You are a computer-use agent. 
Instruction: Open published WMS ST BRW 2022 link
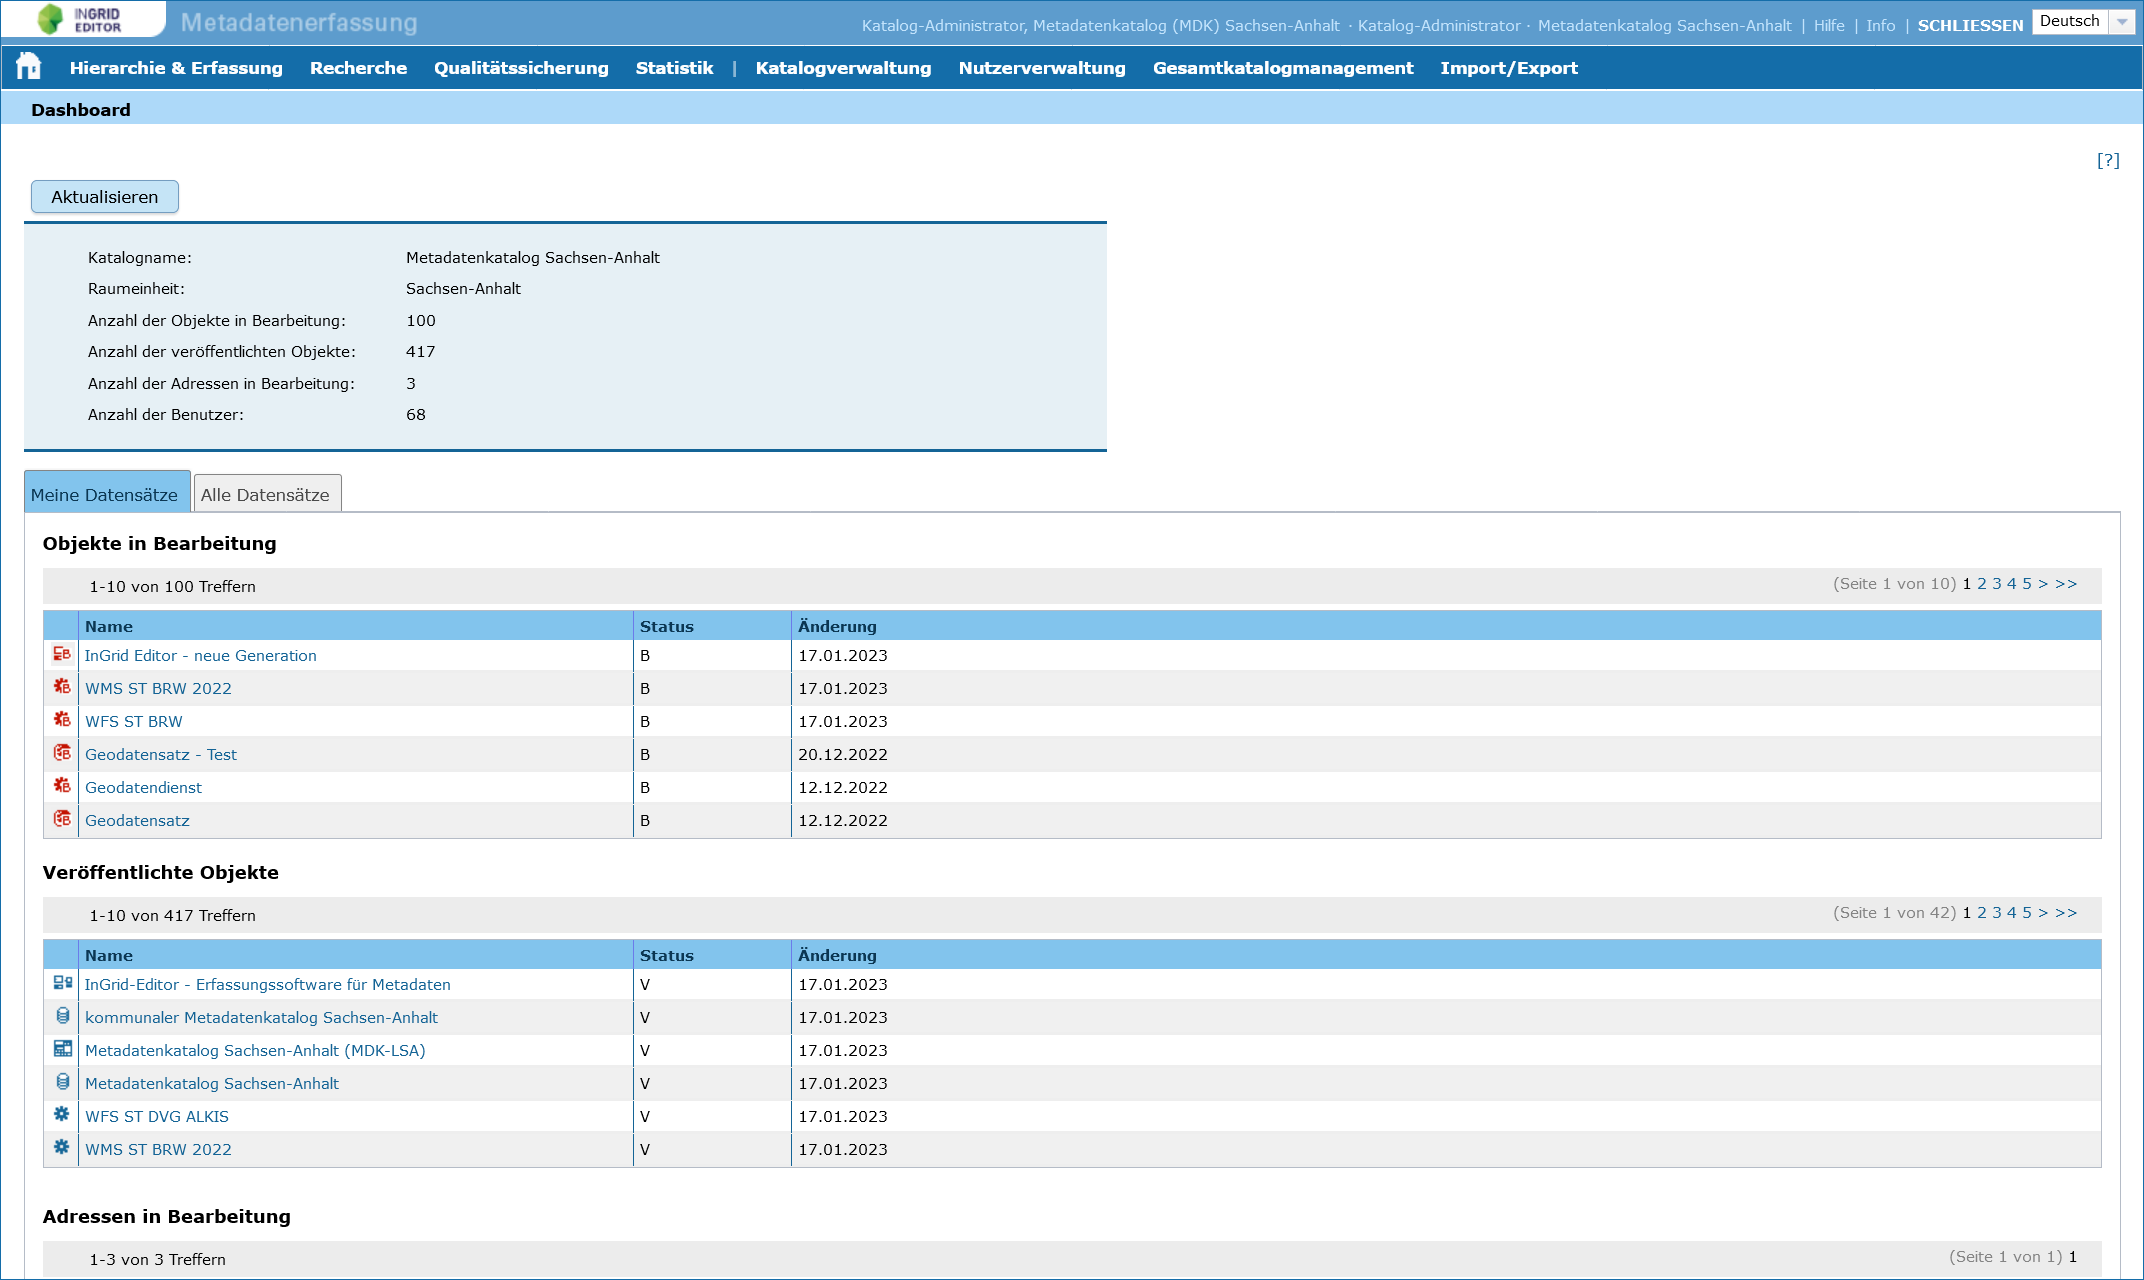point(158,1149)
